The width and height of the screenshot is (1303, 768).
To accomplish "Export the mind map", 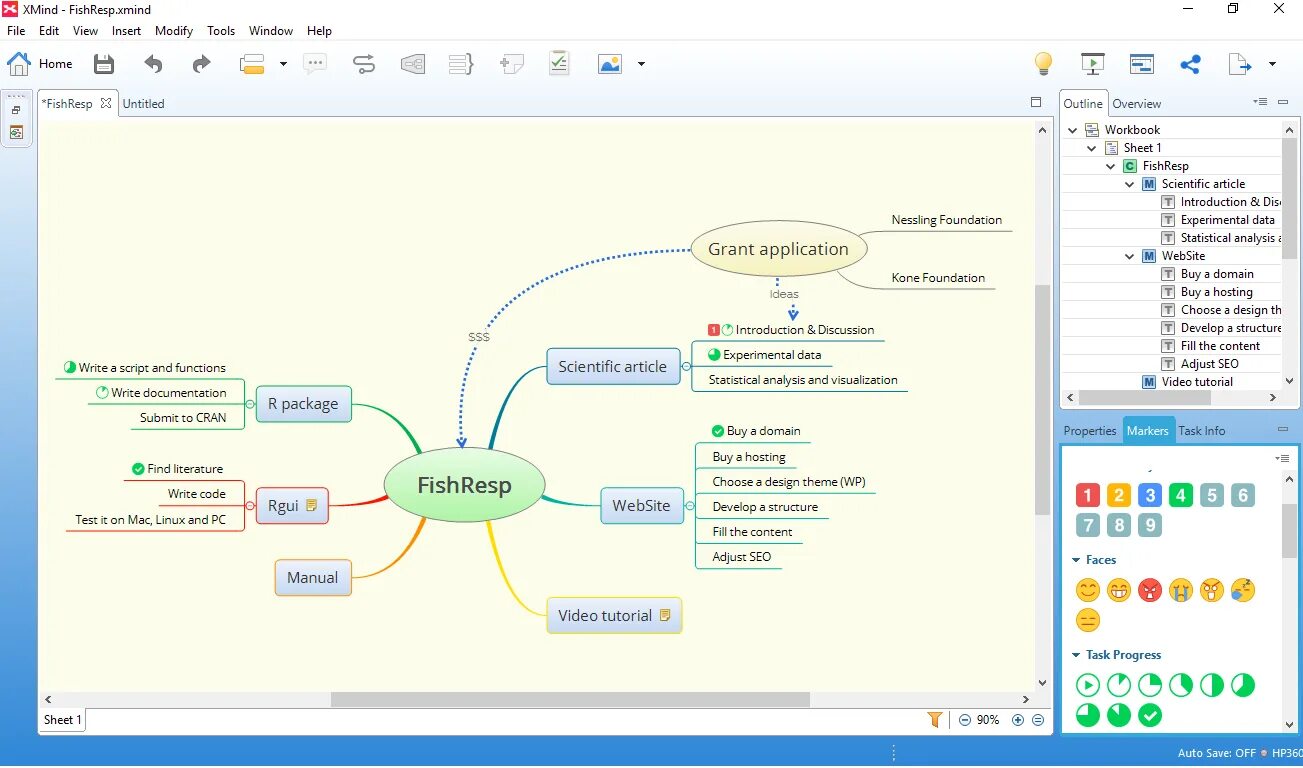I will 1239,64.
